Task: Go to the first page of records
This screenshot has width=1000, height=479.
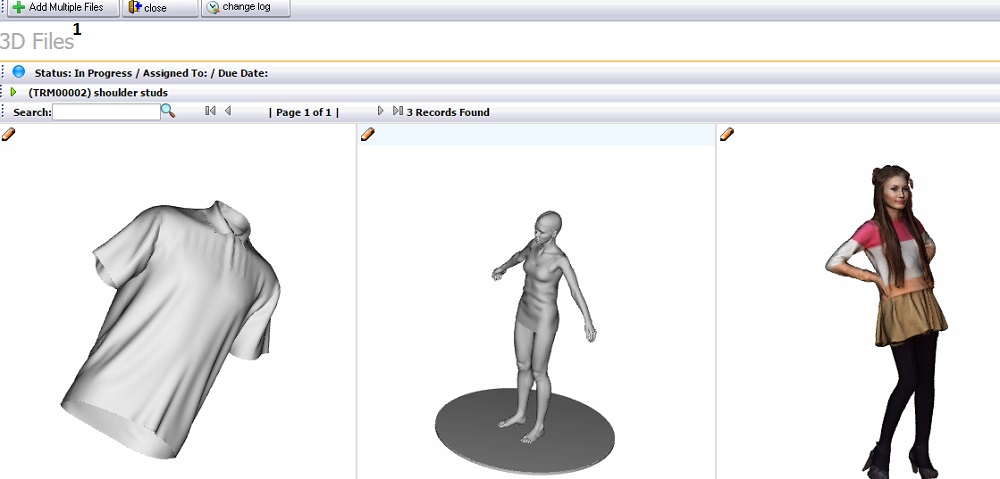Action: (210, 111)
